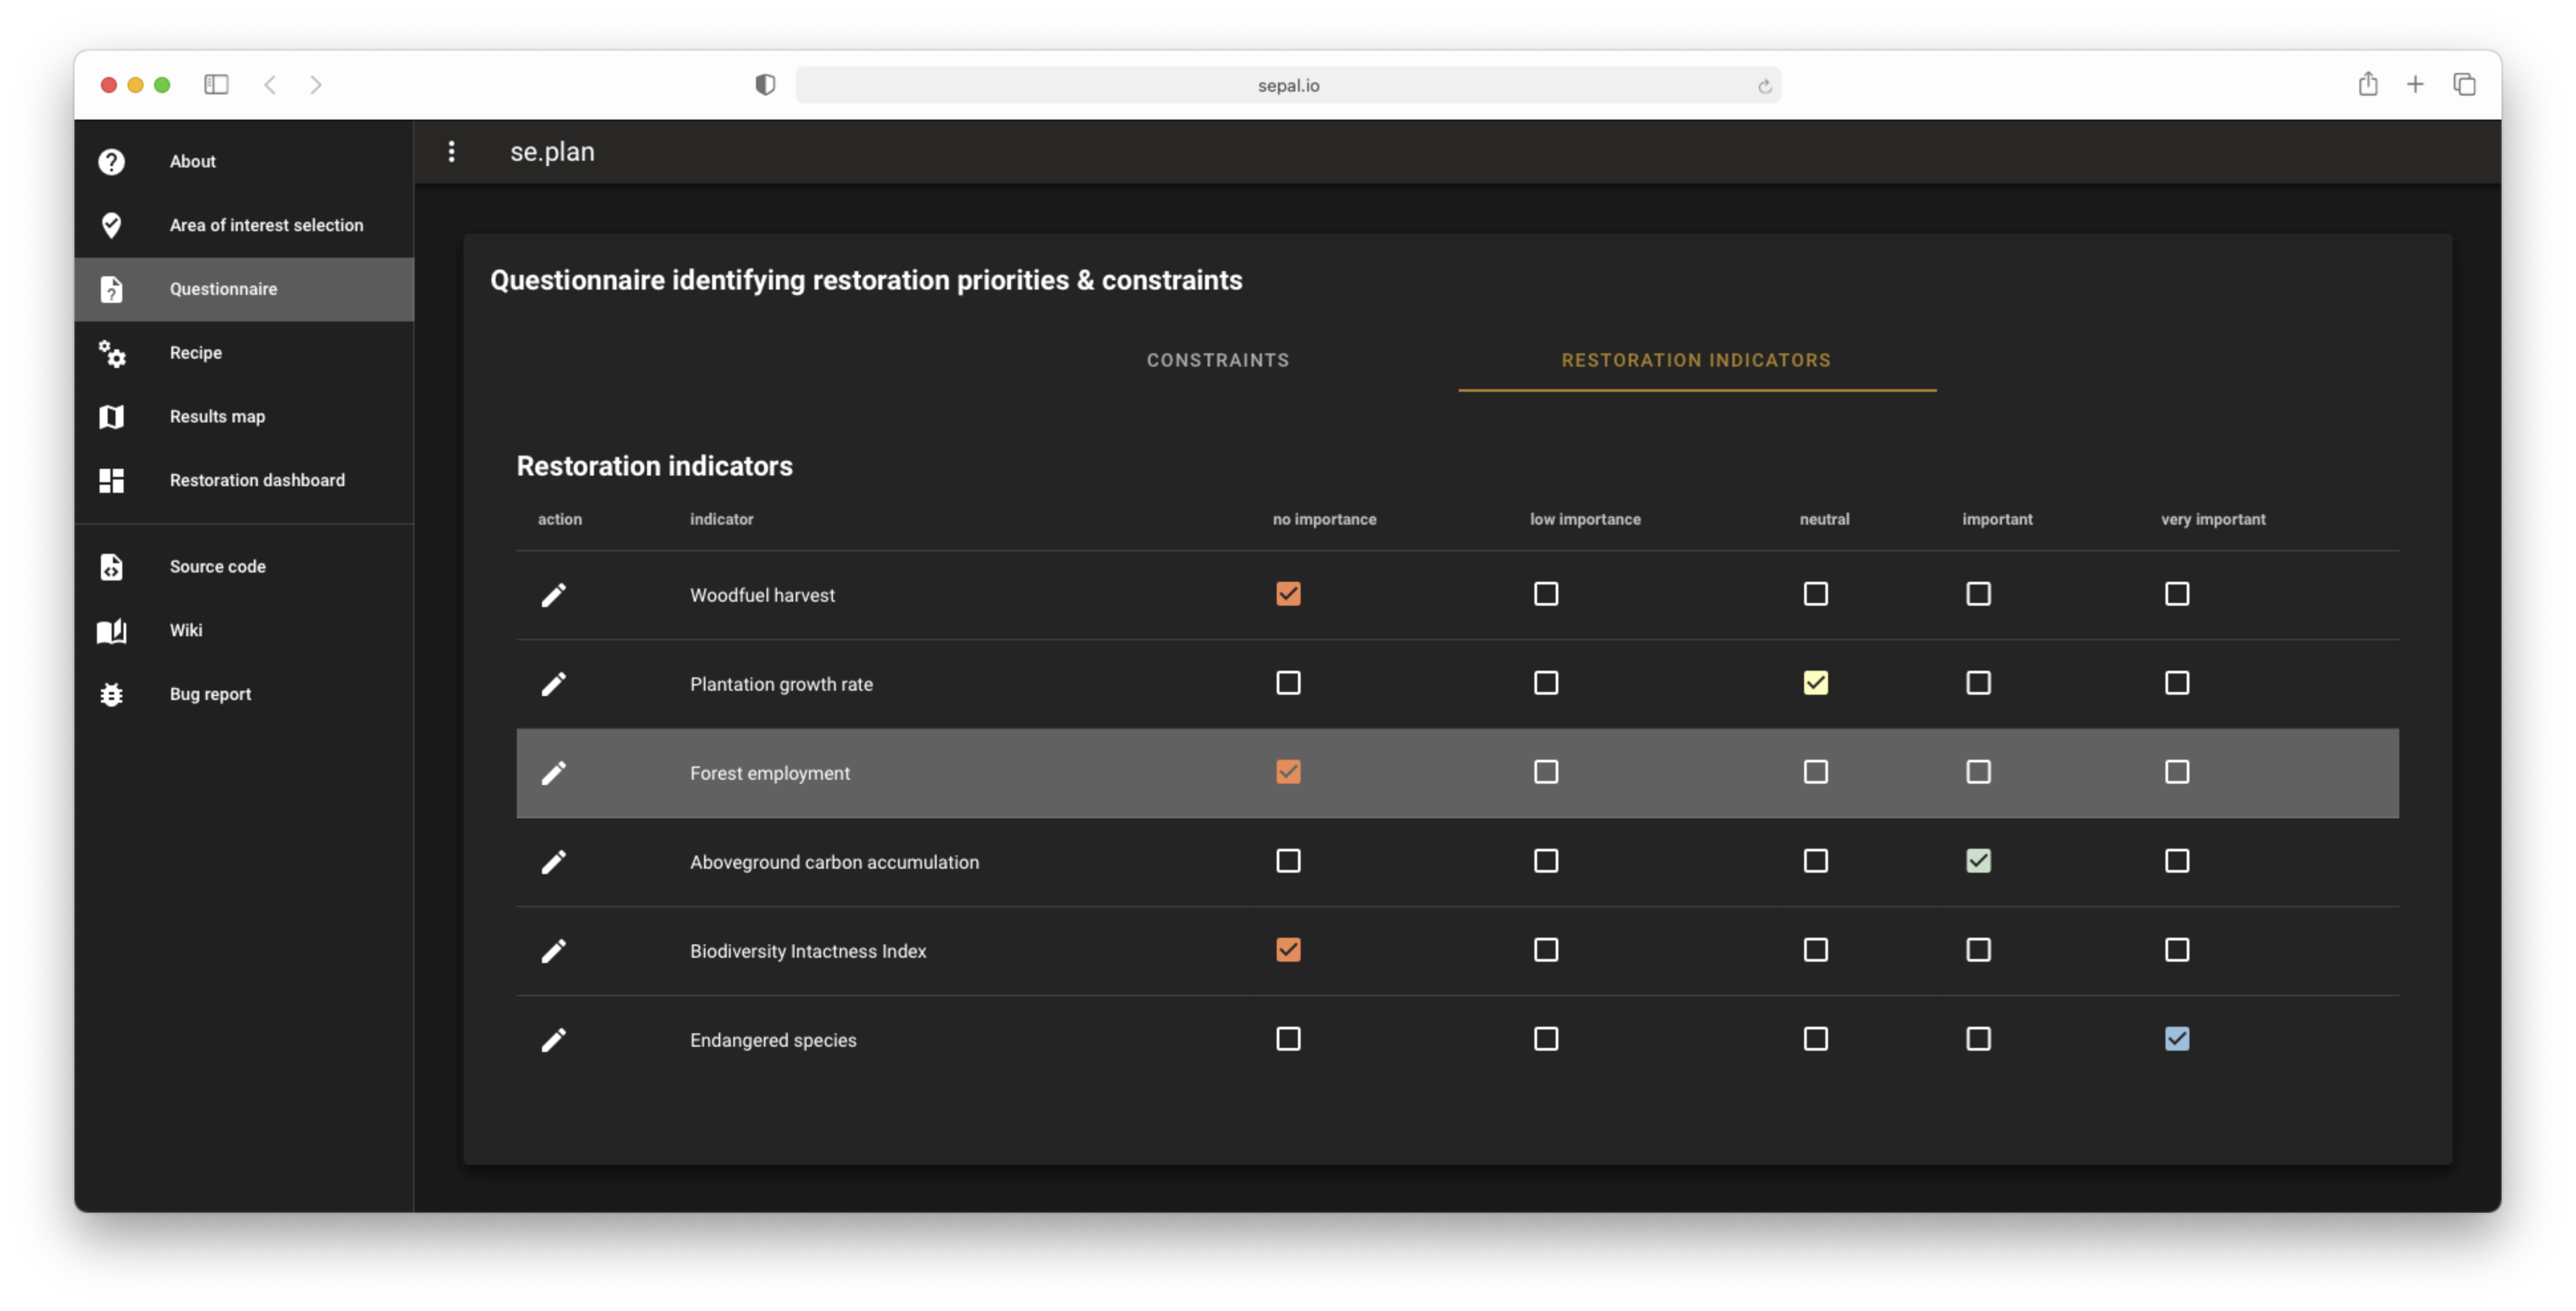
Task: Set Woodfuel harvest to very important
Action: coord(2176,594)
